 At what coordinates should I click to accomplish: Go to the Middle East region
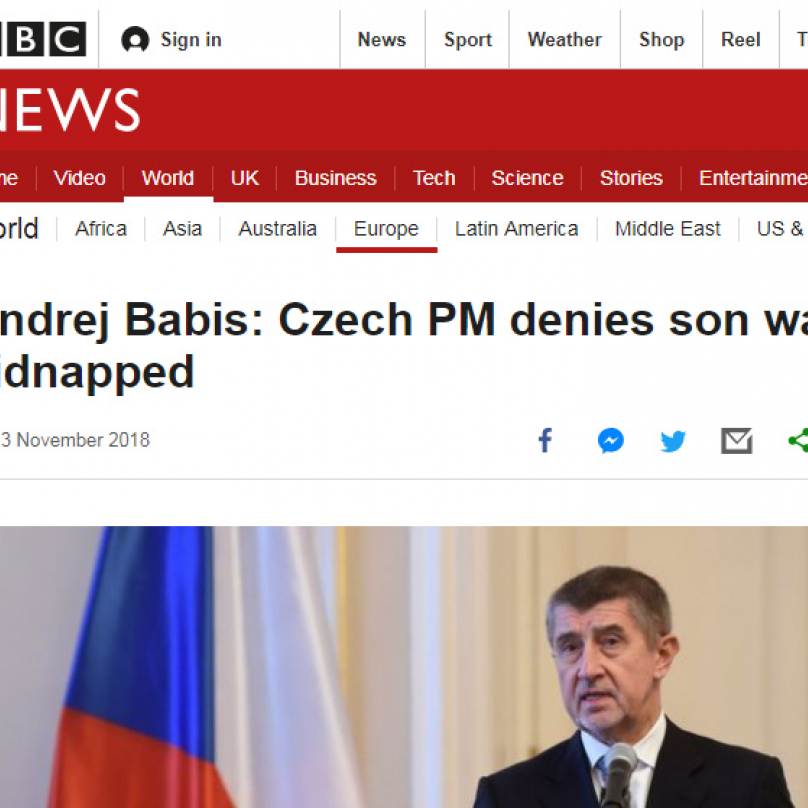click(667, 229)
